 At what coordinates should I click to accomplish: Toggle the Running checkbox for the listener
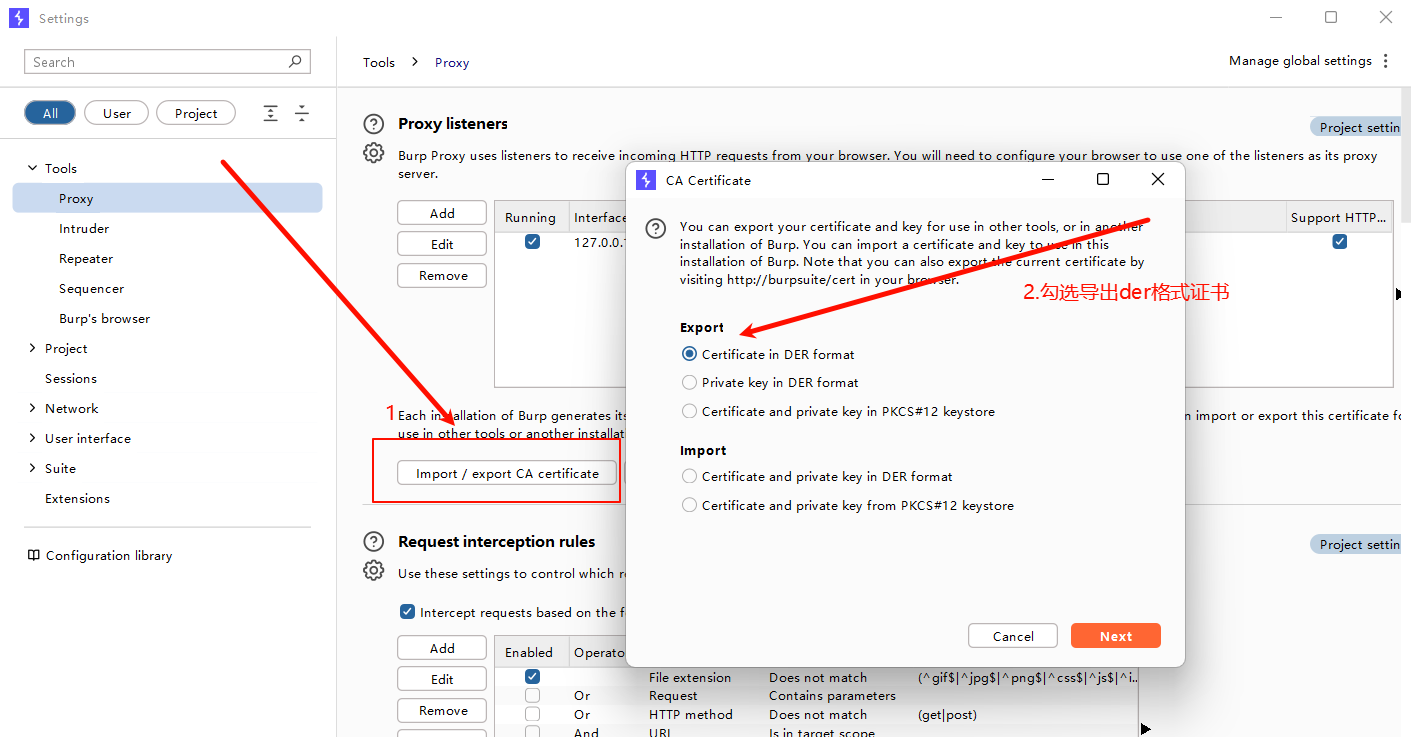tap(532, 242)
